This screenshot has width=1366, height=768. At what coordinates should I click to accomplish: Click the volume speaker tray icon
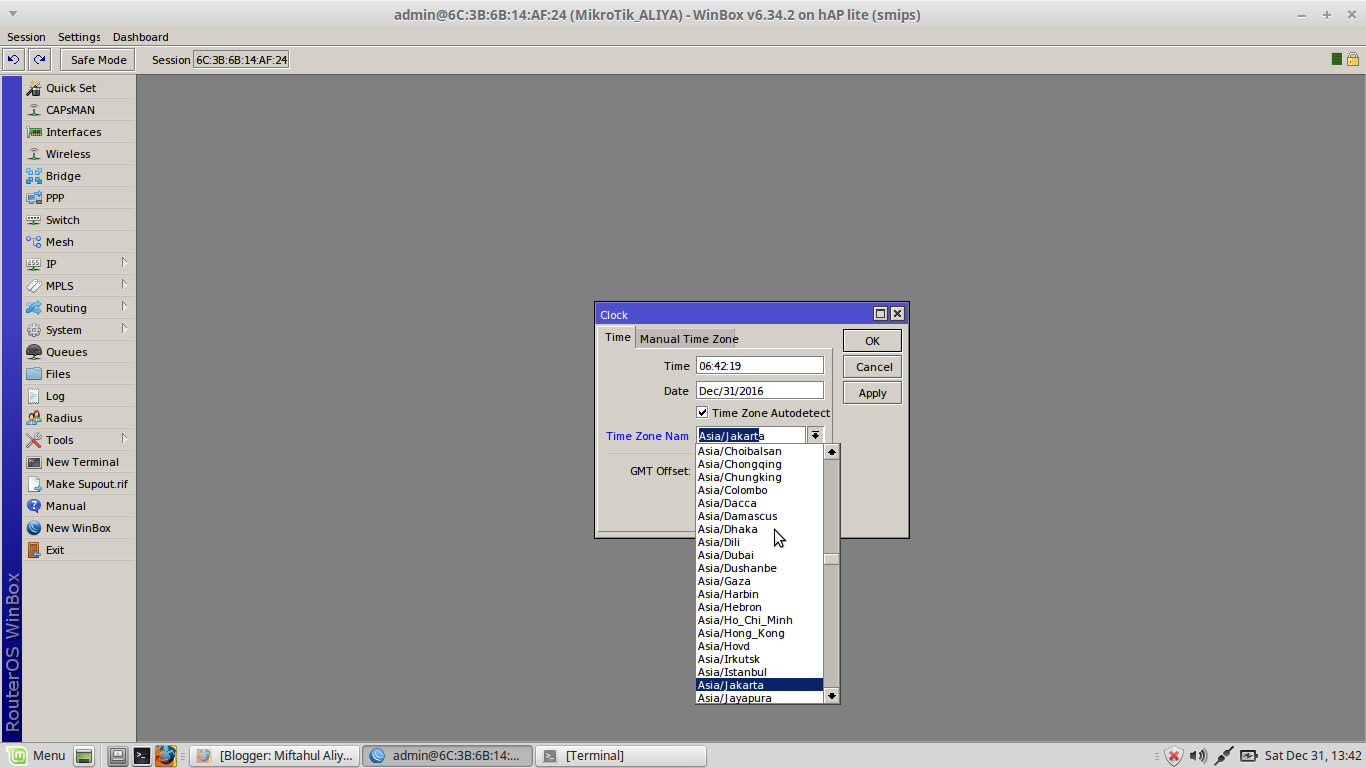click(1198, 756)
